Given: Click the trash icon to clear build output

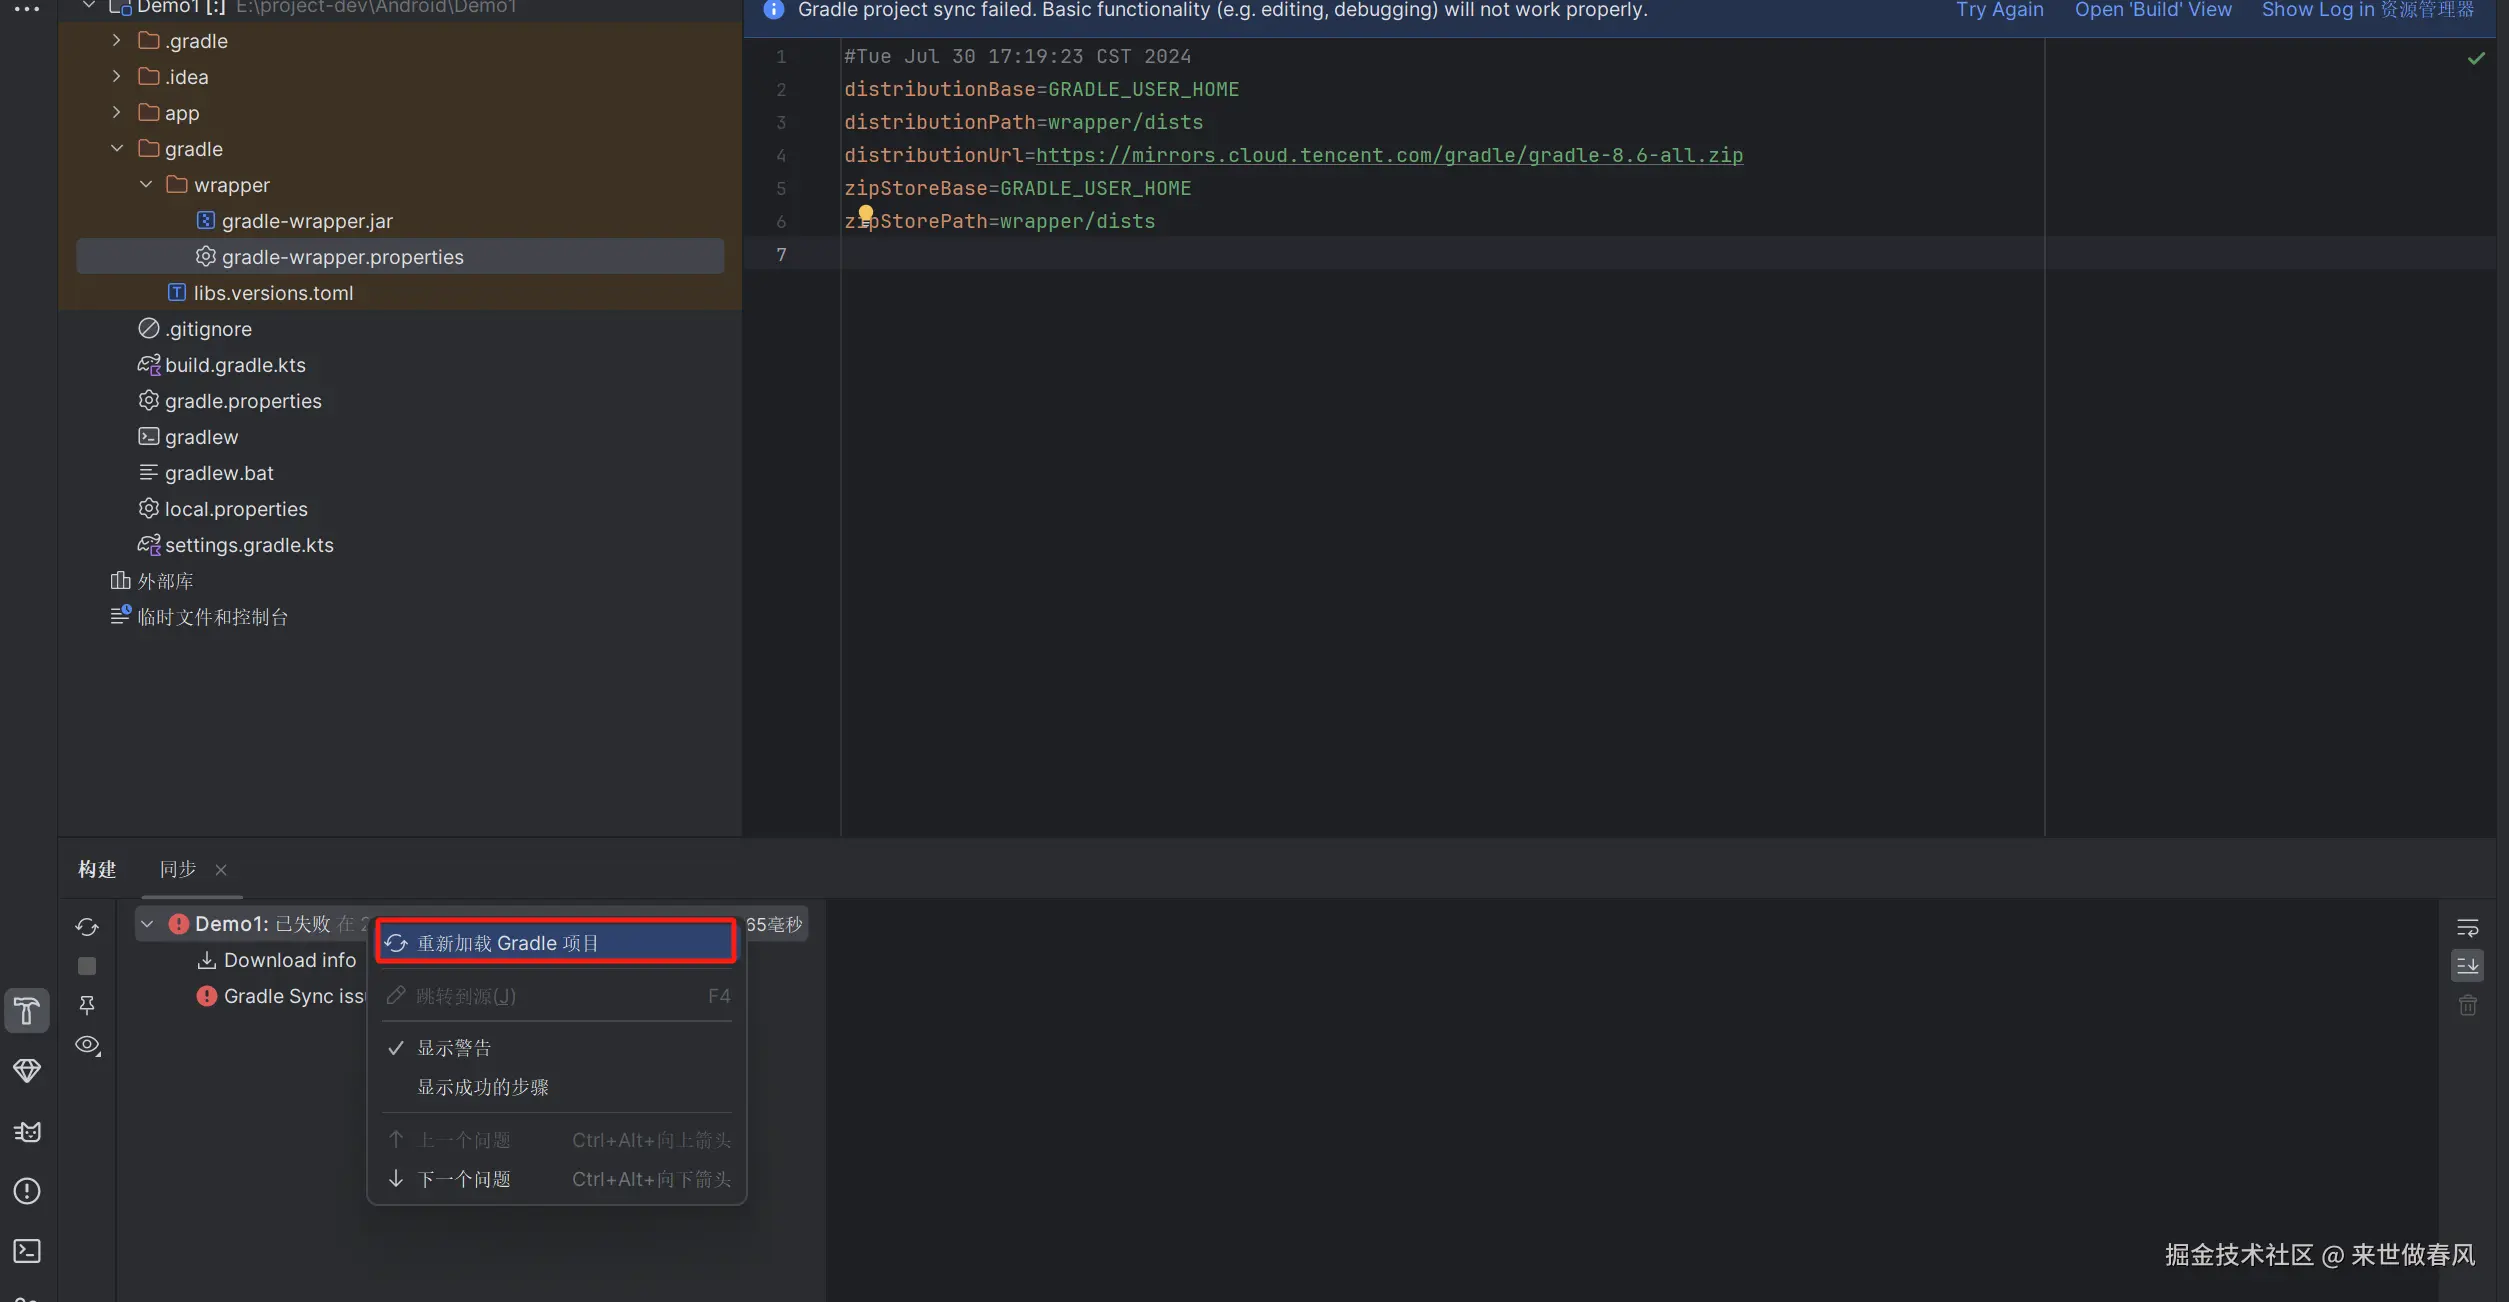Looking at the screenshot, I should (2467, 1005).
